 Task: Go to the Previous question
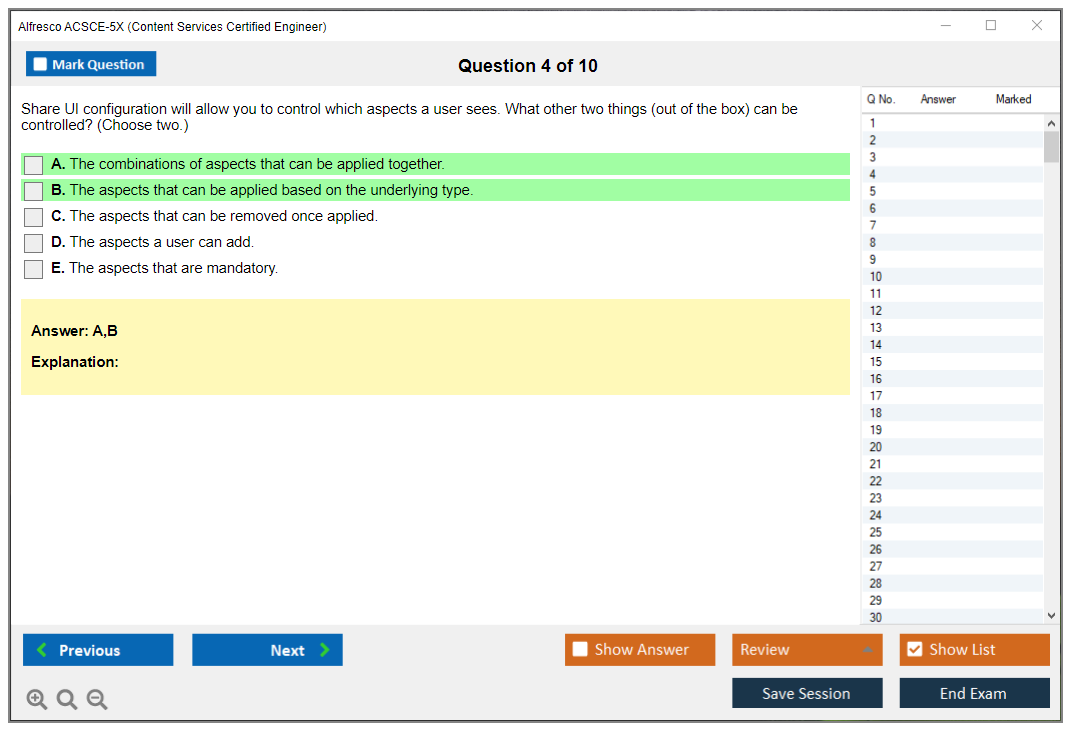98,650
